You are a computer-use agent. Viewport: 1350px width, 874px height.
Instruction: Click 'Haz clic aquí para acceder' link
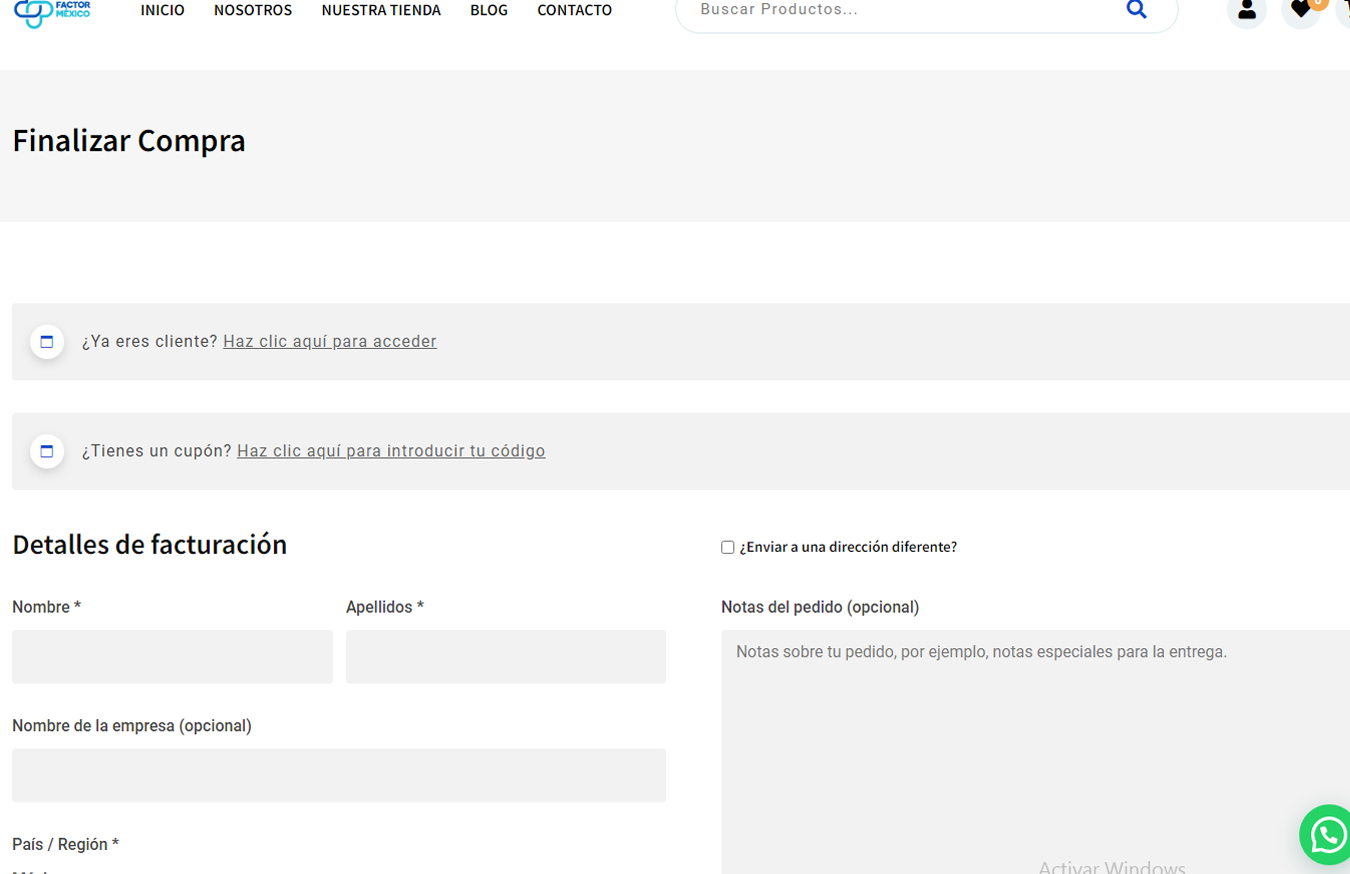tap(330, 341)
